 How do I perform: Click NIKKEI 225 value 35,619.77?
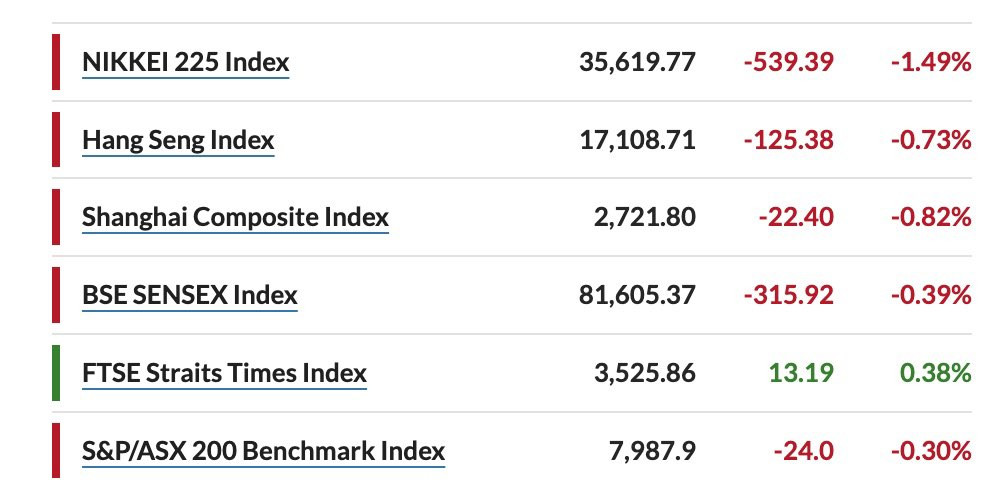click(x=637, y=62)
